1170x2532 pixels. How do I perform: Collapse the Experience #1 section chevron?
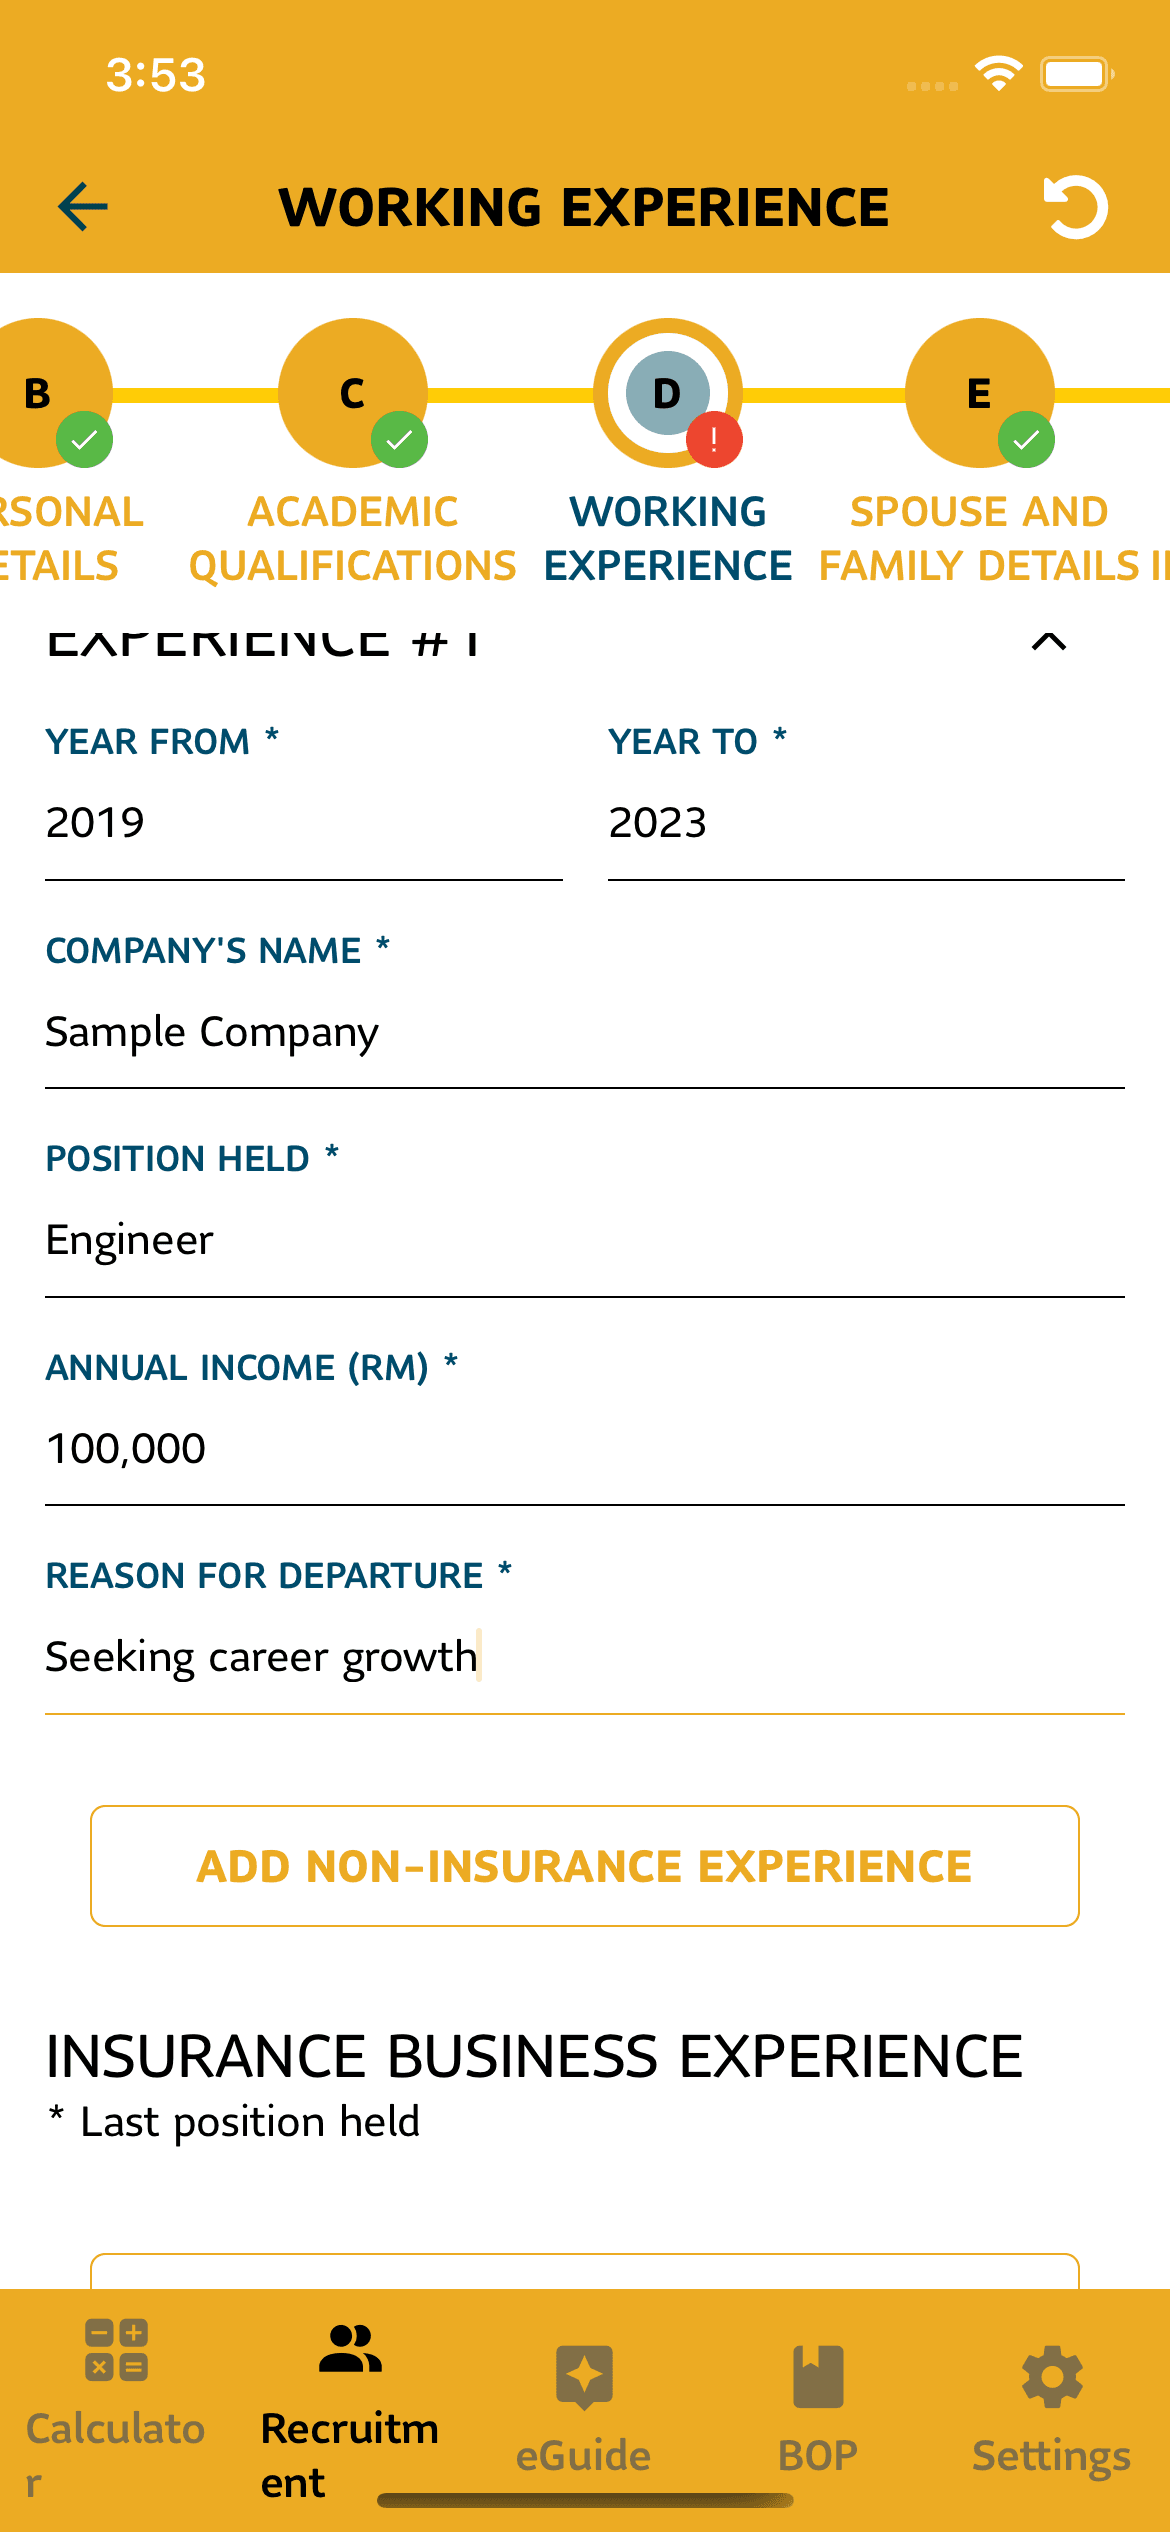coord(1048,642)
